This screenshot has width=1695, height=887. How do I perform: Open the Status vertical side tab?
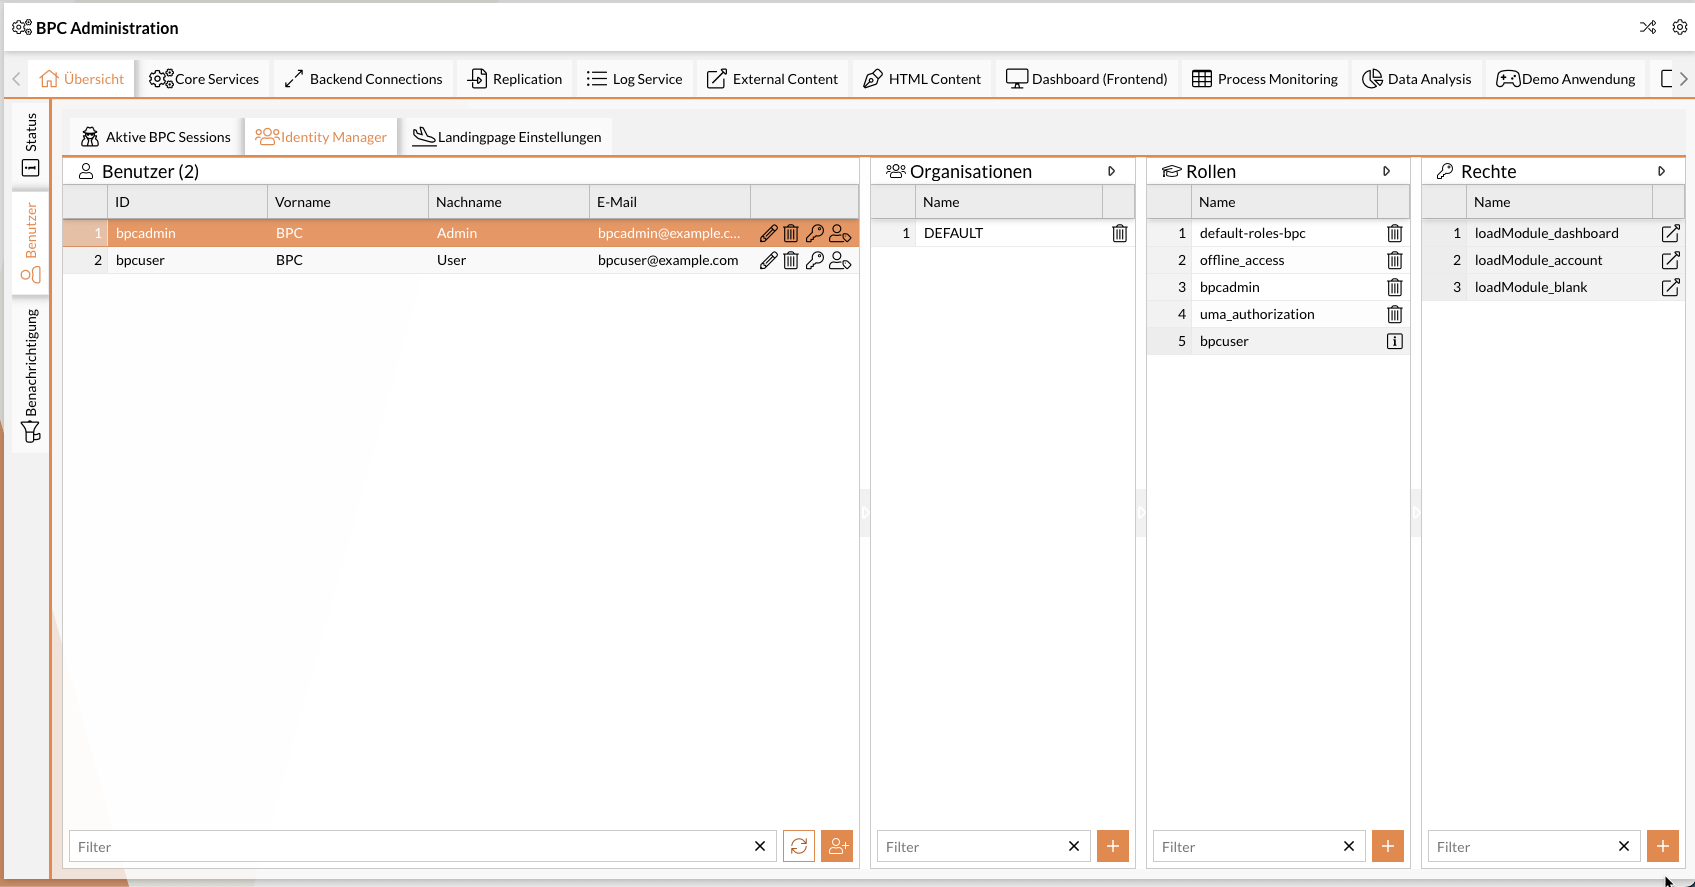pyautogui.click(x=31, y=145)
